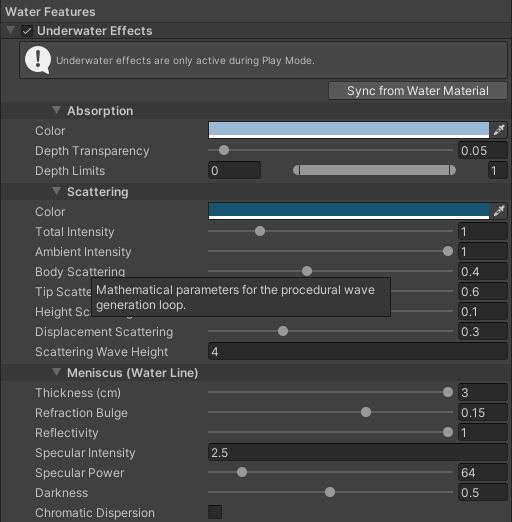Collapse the Scattering section

(x=56, y=191)
